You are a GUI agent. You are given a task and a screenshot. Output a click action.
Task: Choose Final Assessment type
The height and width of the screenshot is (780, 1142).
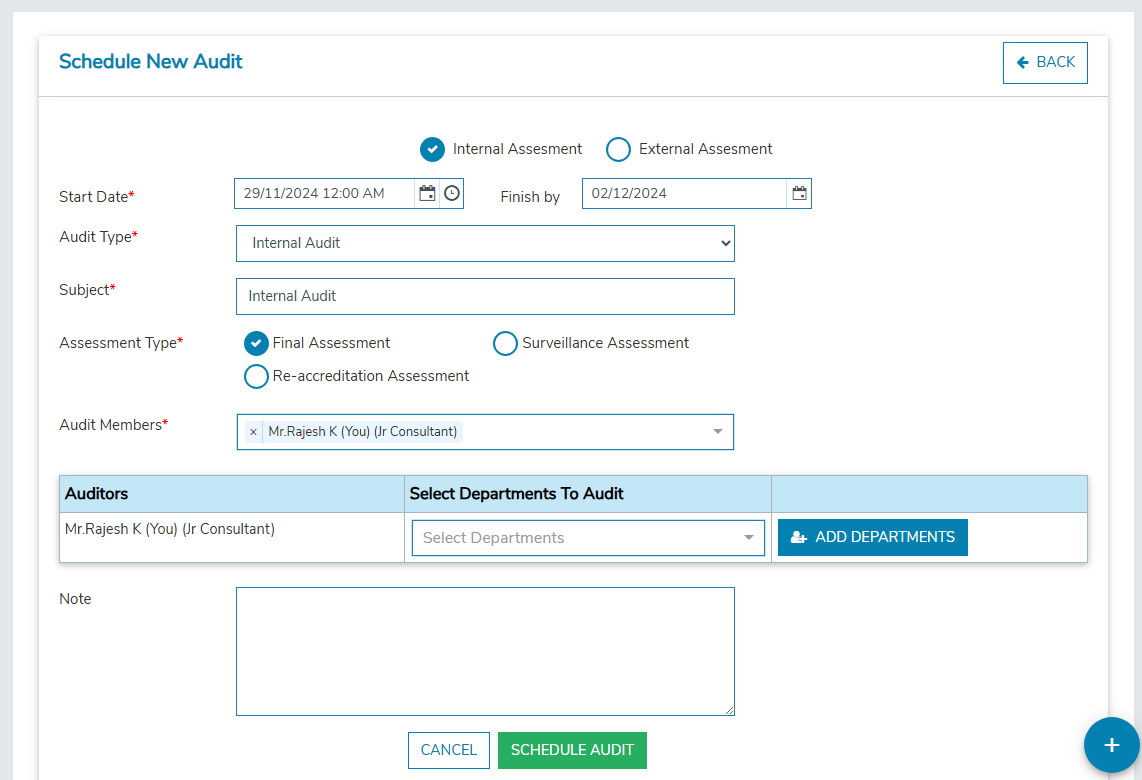pyautogui.click(x=257, y=343)
